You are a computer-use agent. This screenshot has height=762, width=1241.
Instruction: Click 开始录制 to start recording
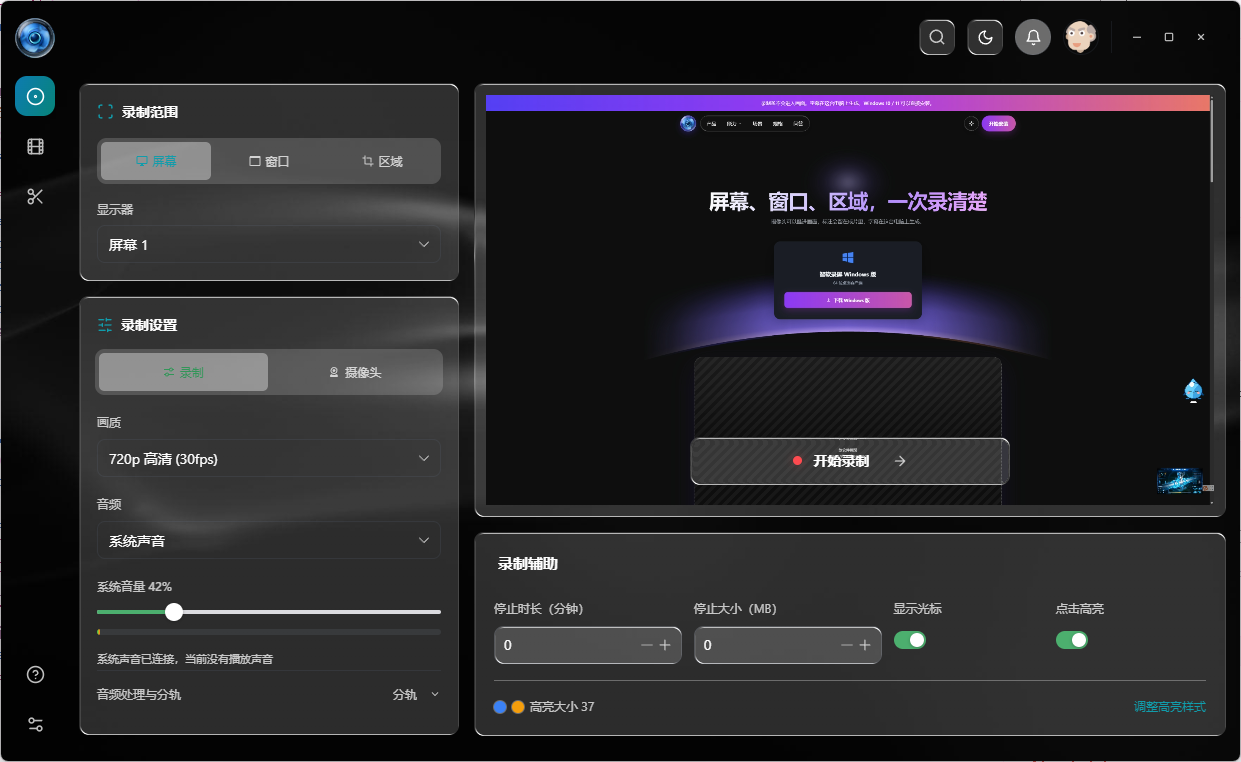[x=850, y=461]
